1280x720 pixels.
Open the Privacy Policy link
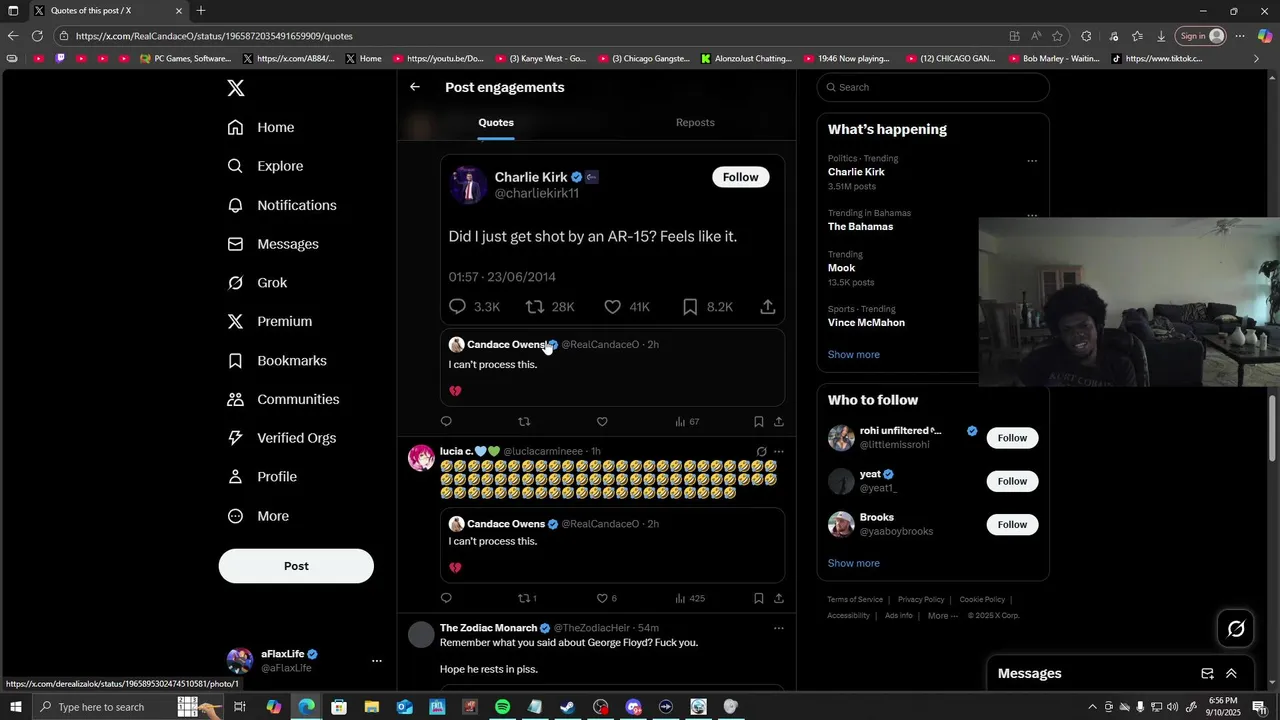click(921, 600)
